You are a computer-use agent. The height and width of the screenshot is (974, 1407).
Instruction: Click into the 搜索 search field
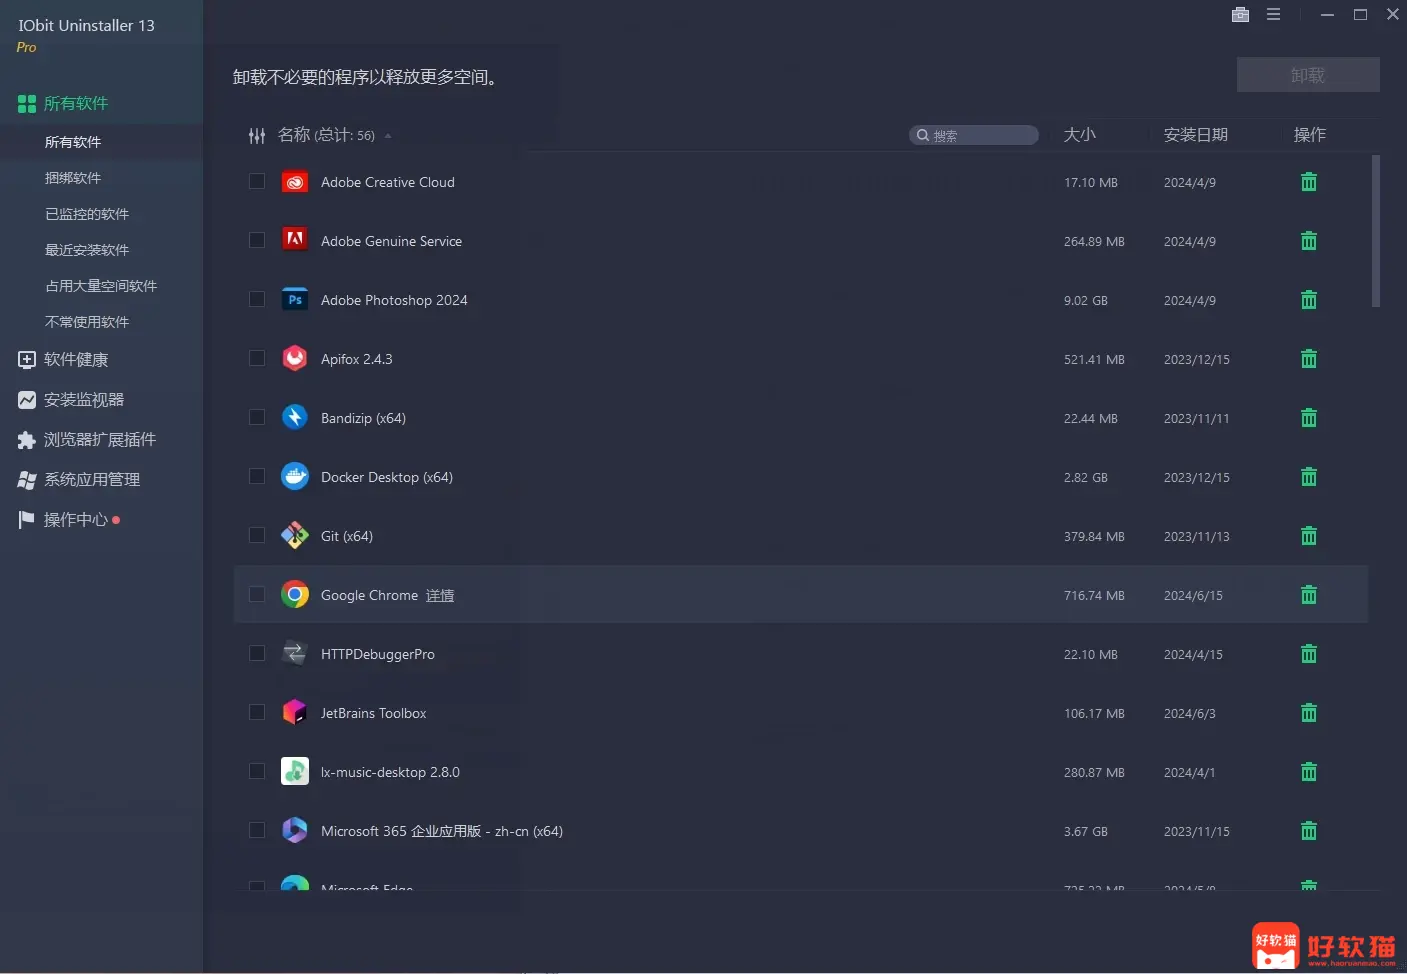974,135
